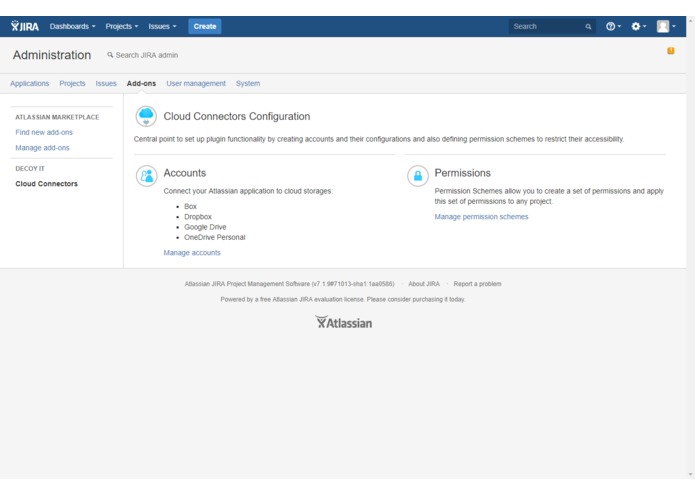Click the Accounts section heading
The image size is (695, 494).
(x=185, y=173)
